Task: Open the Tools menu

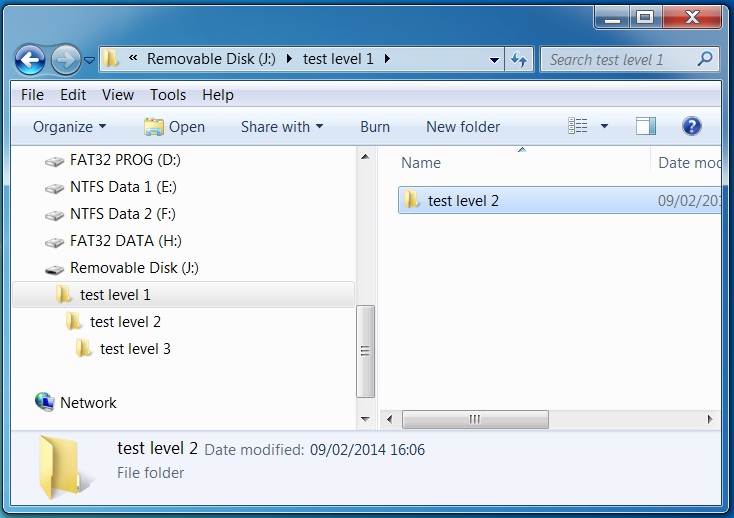Action: (168, 95)
